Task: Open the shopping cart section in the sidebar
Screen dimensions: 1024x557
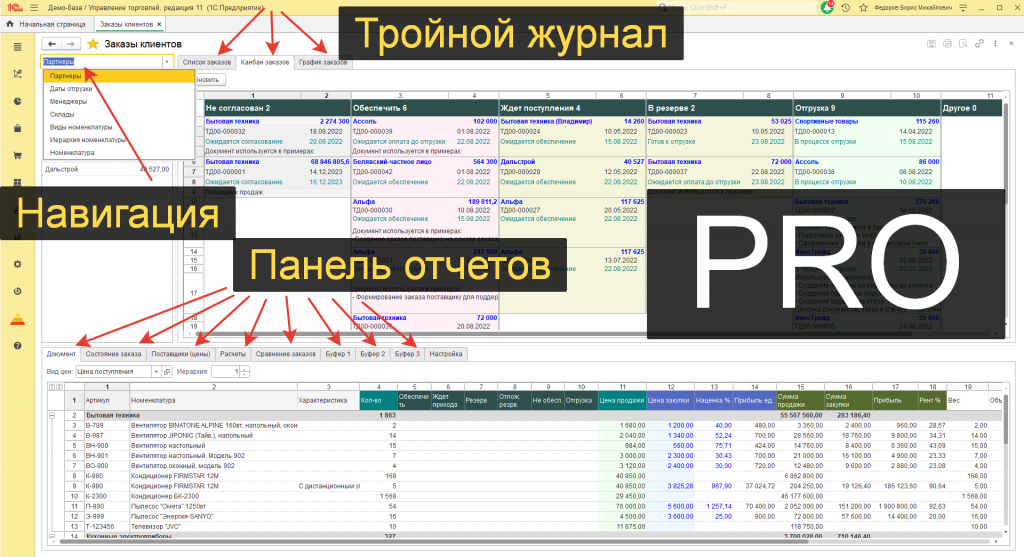Action: click(x=18, y=155)
